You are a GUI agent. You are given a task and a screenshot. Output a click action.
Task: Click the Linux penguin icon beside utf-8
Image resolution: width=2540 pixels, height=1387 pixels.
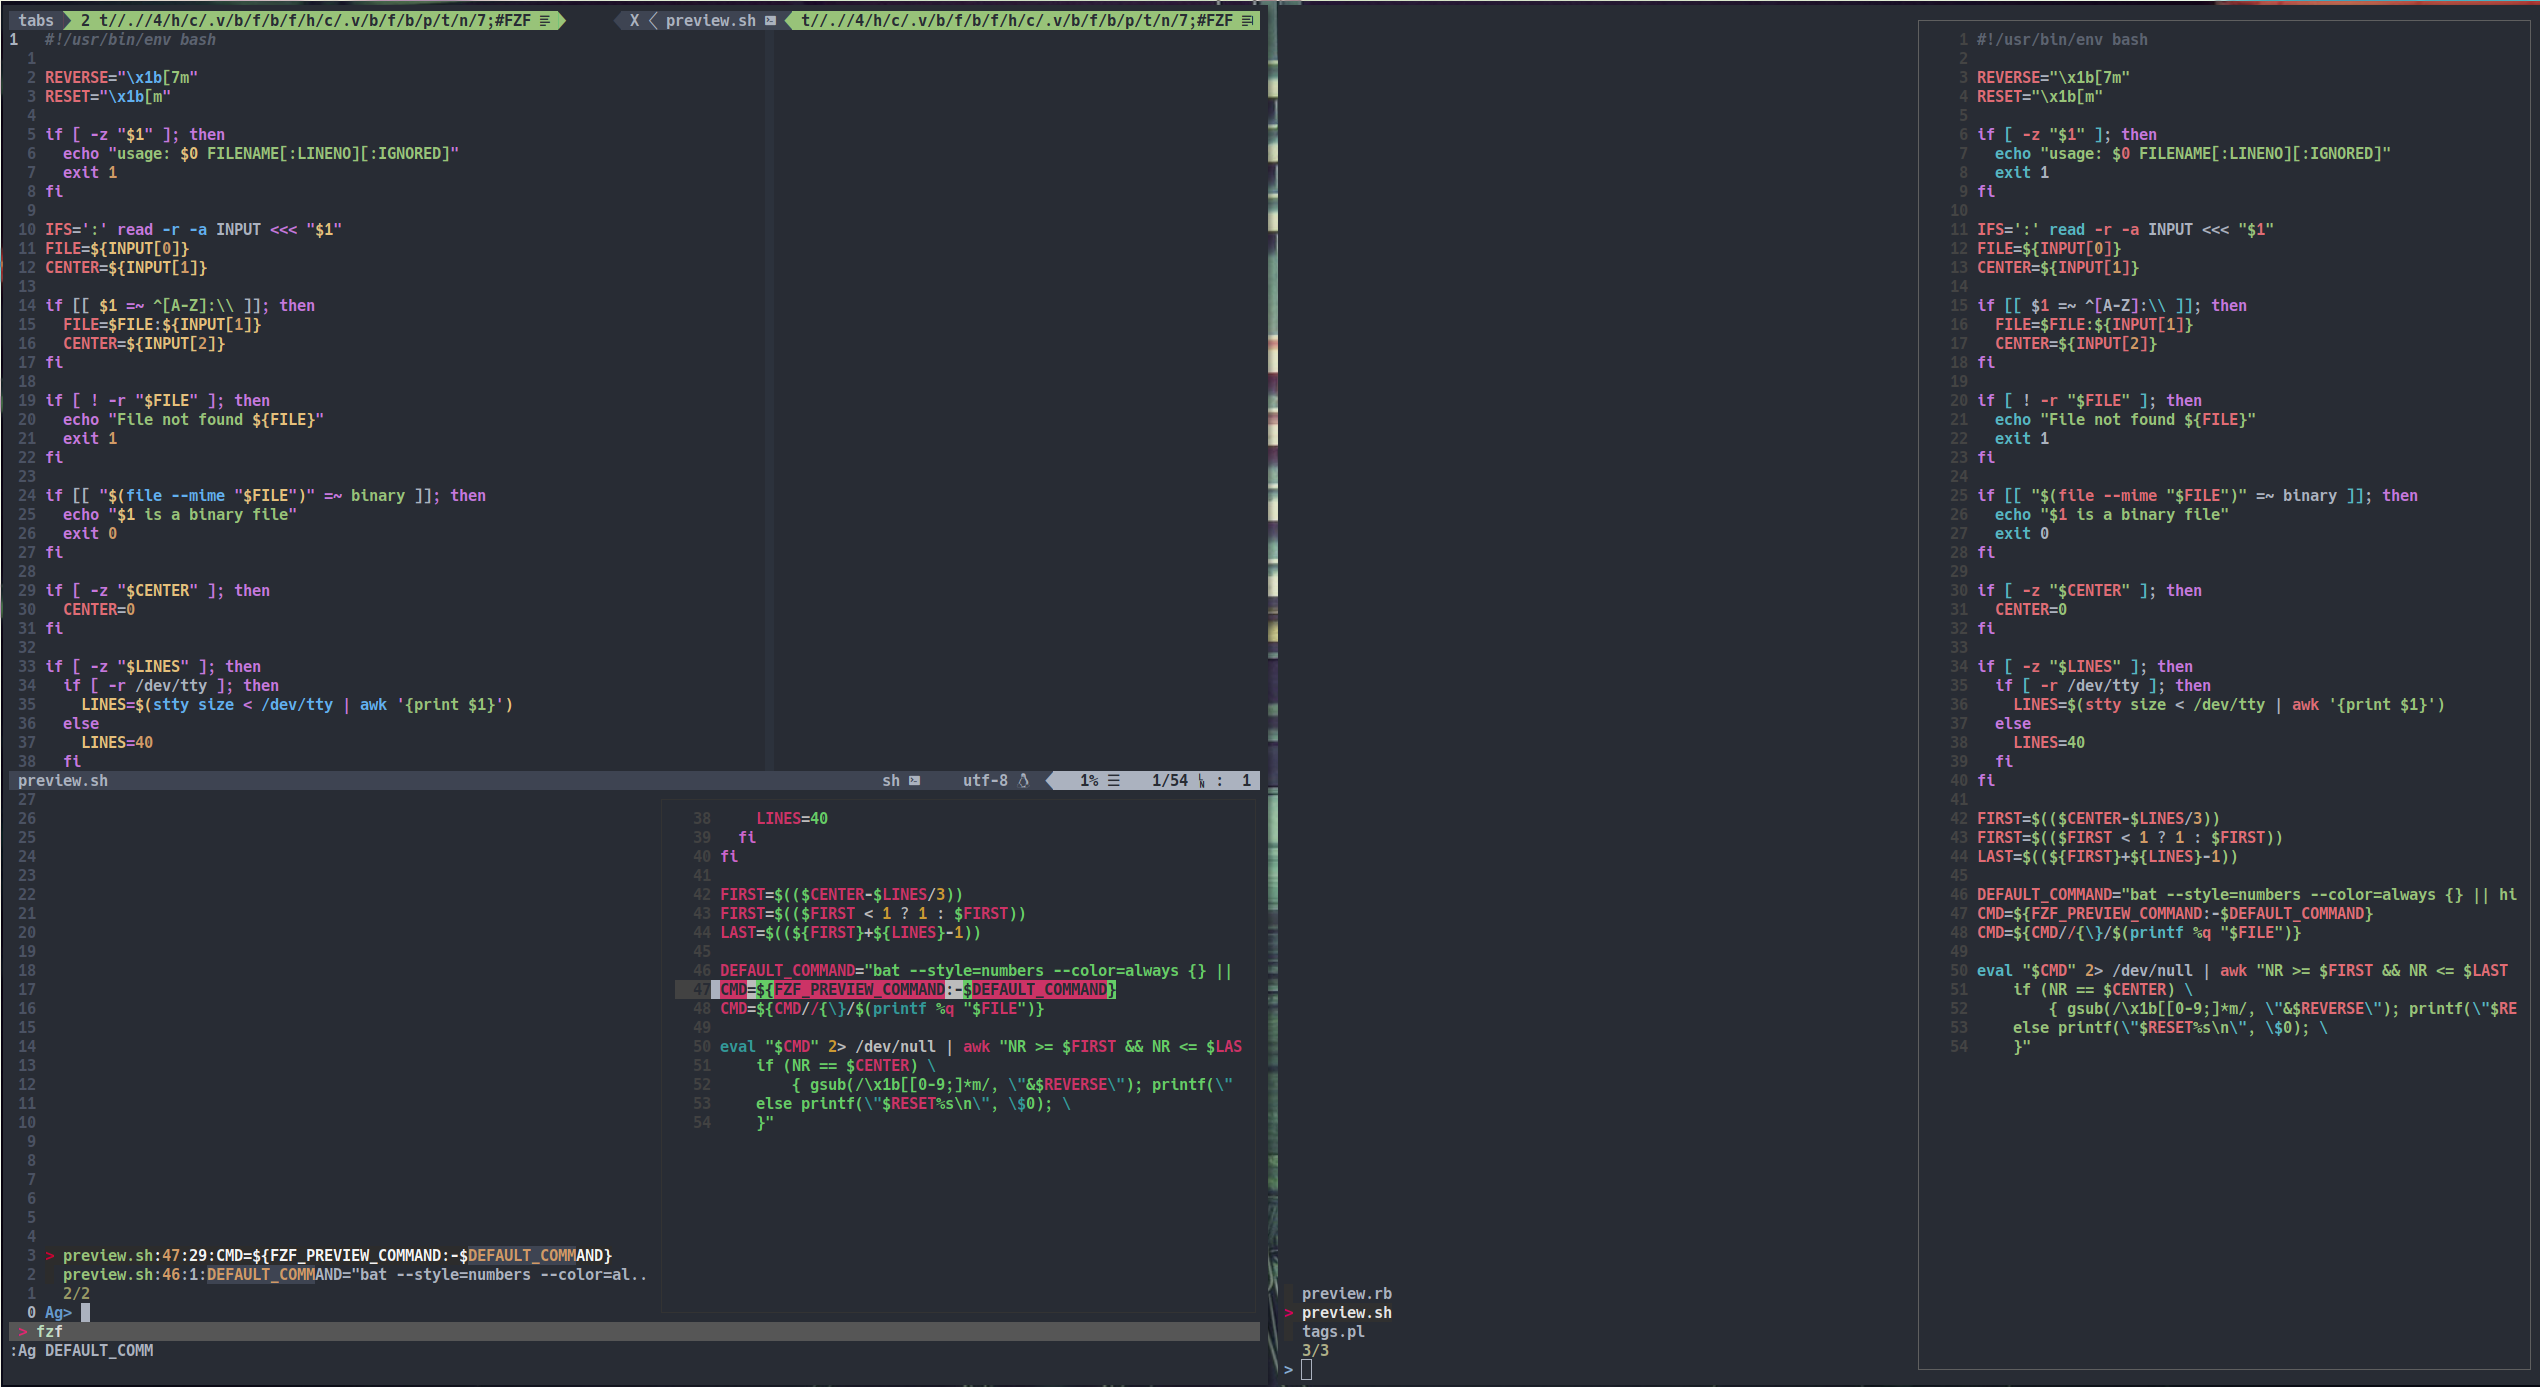pyautogui.click(x=1024, y=780)
